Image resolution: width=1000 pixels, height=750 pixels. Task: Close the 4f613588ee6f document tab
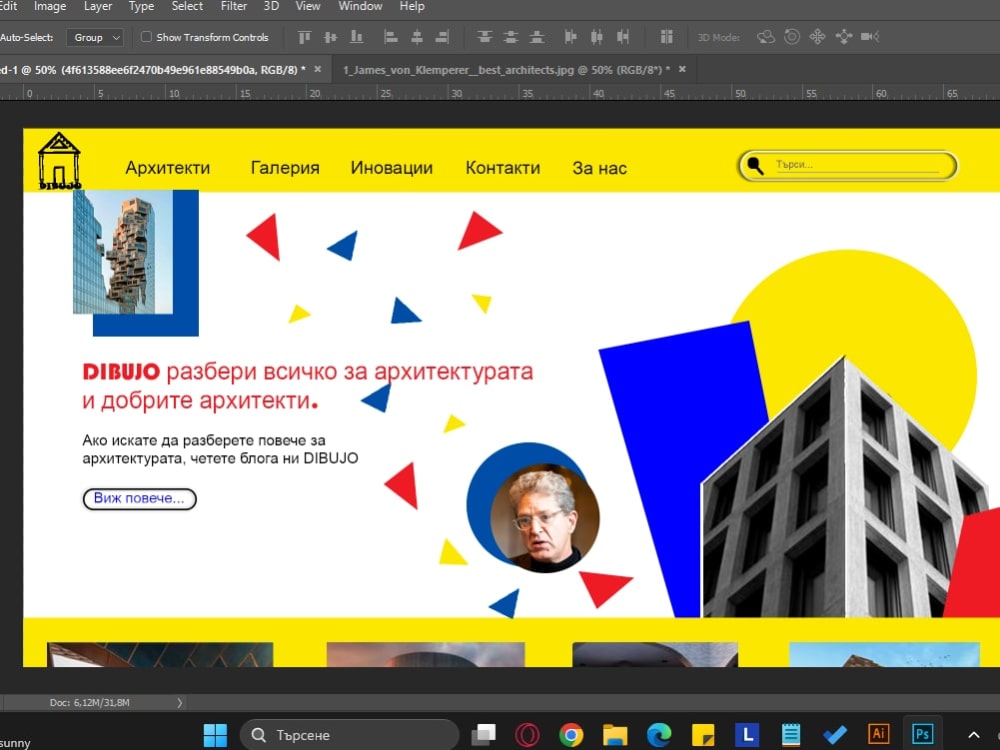(x=318, y=69)
